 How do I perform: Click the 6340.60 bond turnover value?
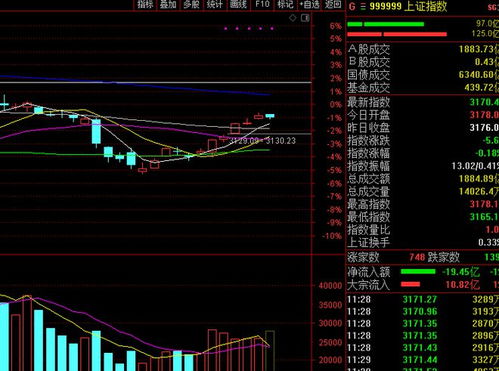[x=479, y=75]
